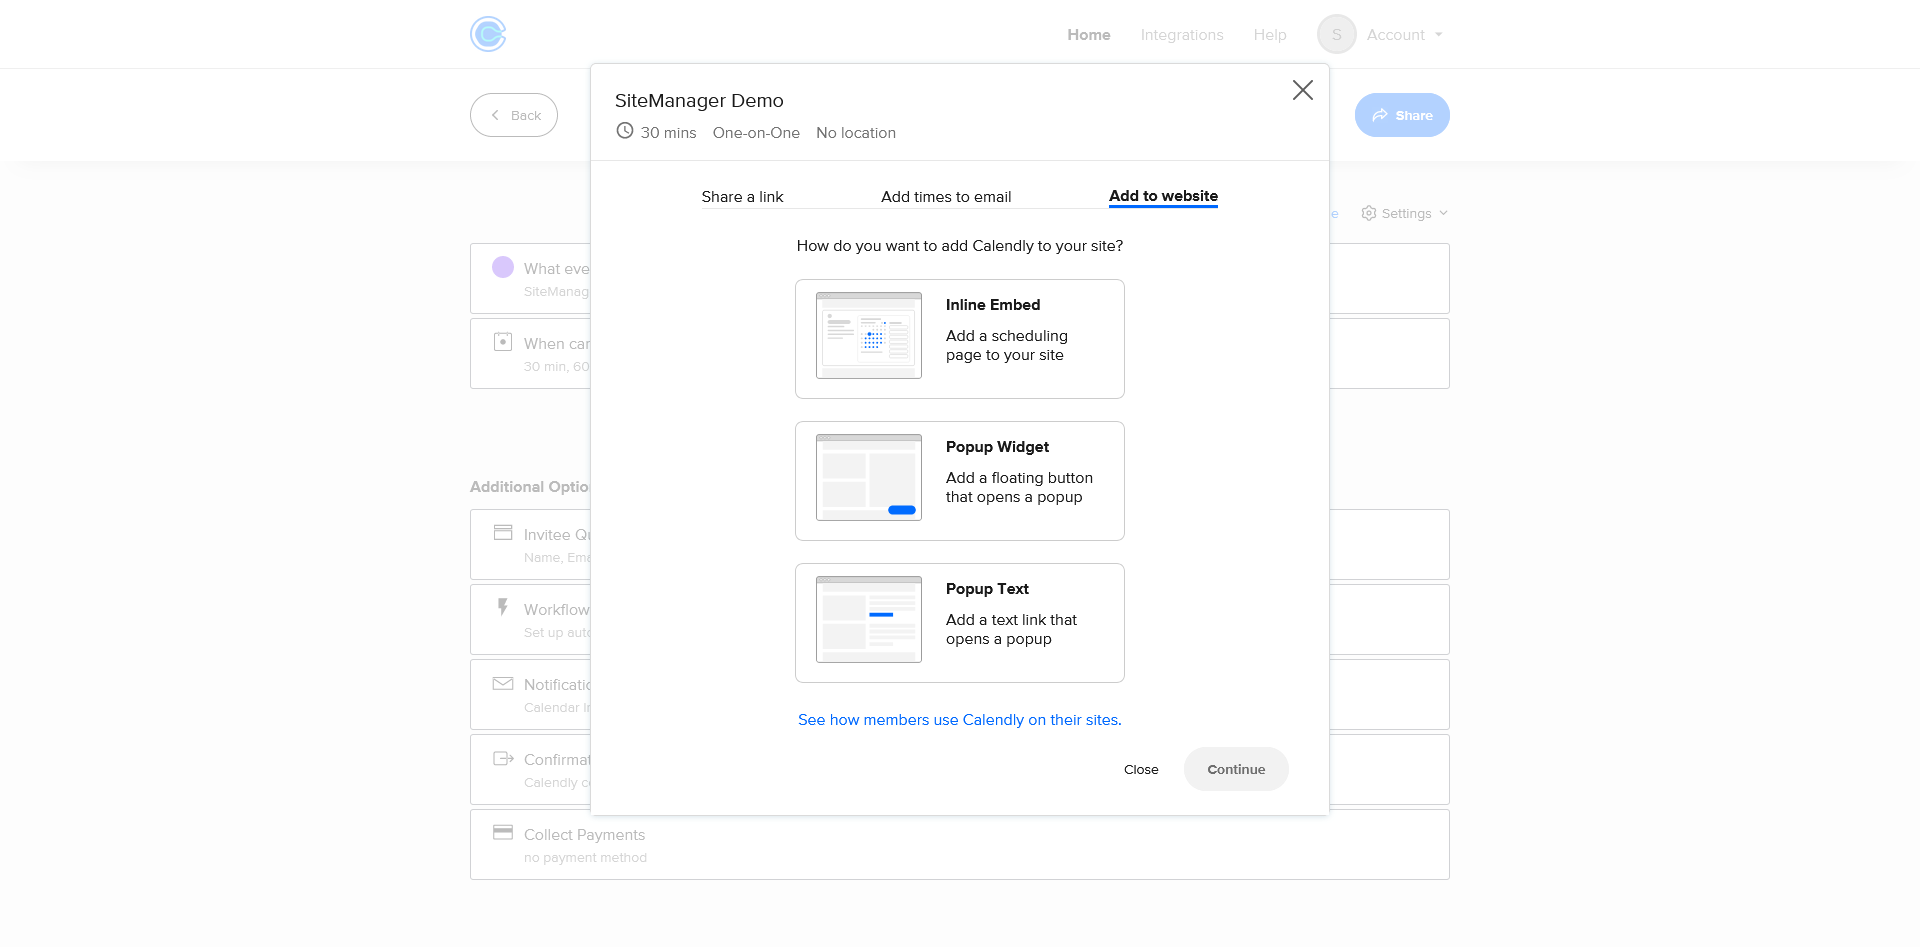Click the Popup Text preview thumbnail
Viewport: 1920px width, 947px height.
point(869,620)
